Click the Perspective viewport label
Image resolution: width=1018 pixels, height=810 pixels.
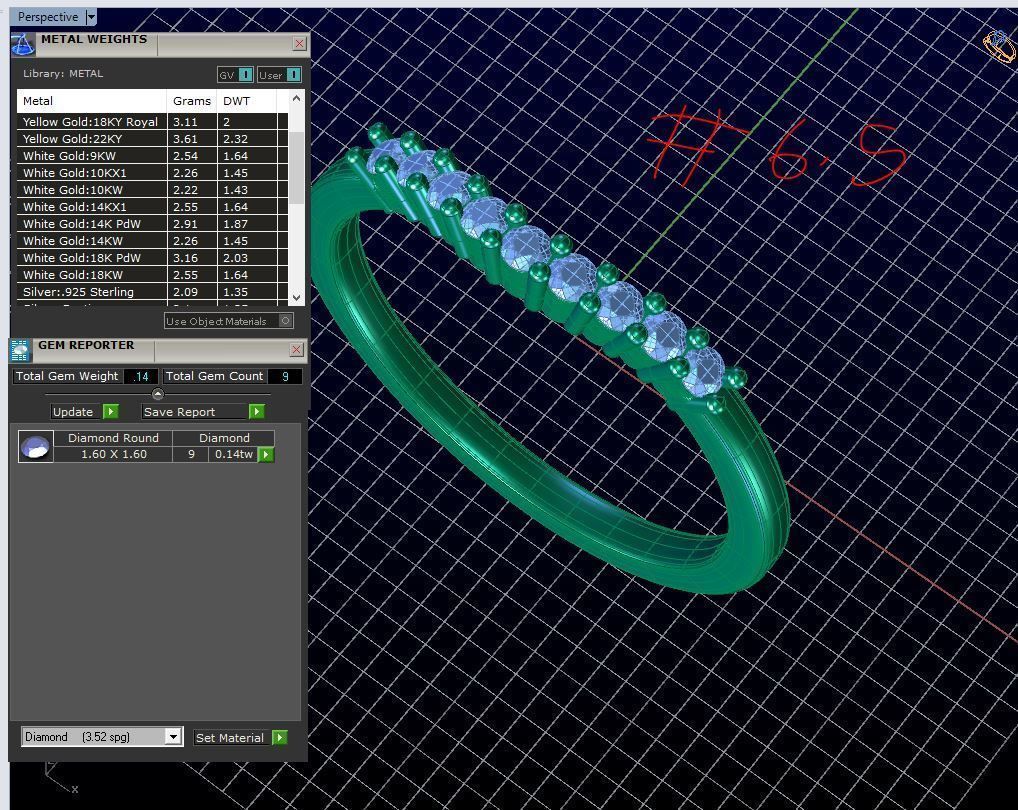coord(47,17)
